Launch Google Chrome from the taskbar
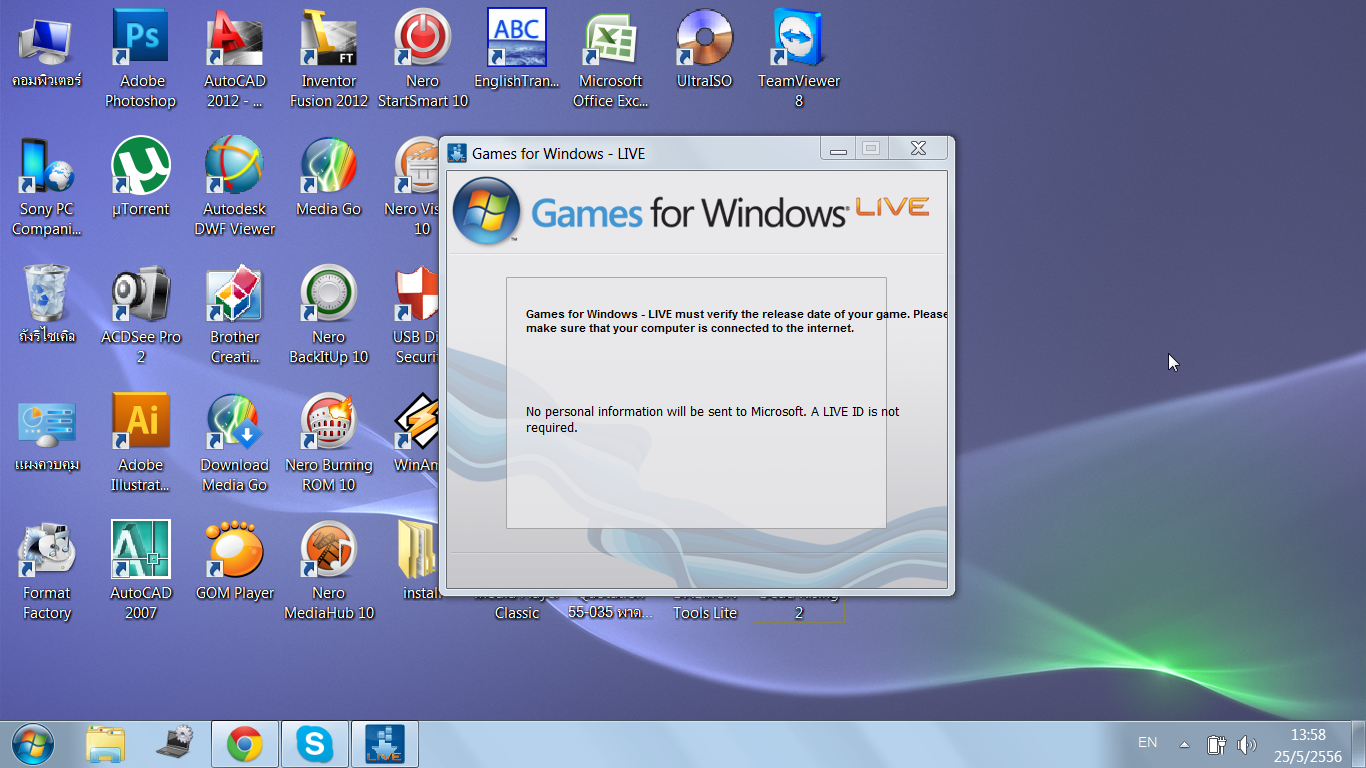This screenshot has height=768, width=1366. tap(245, 745)
